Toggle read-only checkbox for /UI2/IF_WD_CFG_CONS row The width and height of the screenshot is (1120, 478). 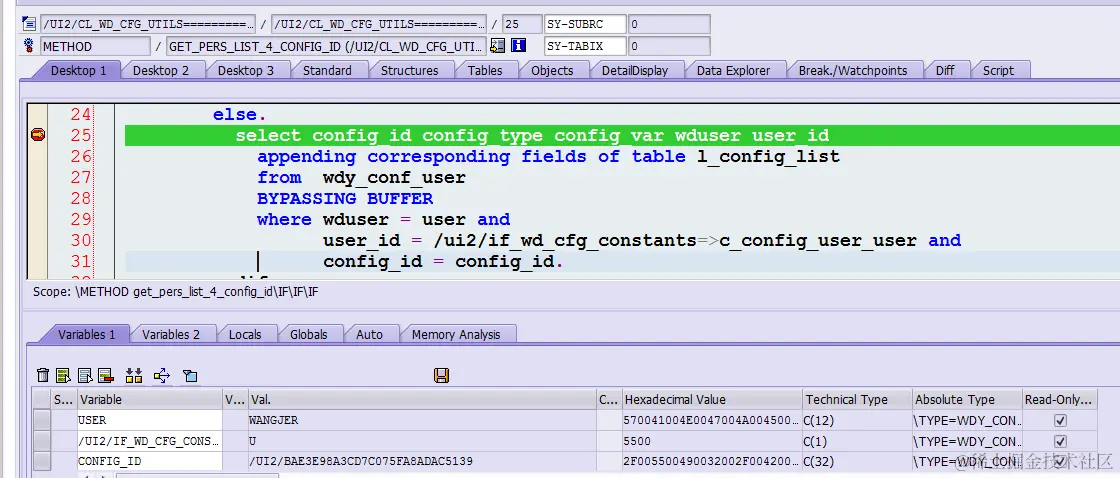pyautogui.click(x=1061, y=441)
